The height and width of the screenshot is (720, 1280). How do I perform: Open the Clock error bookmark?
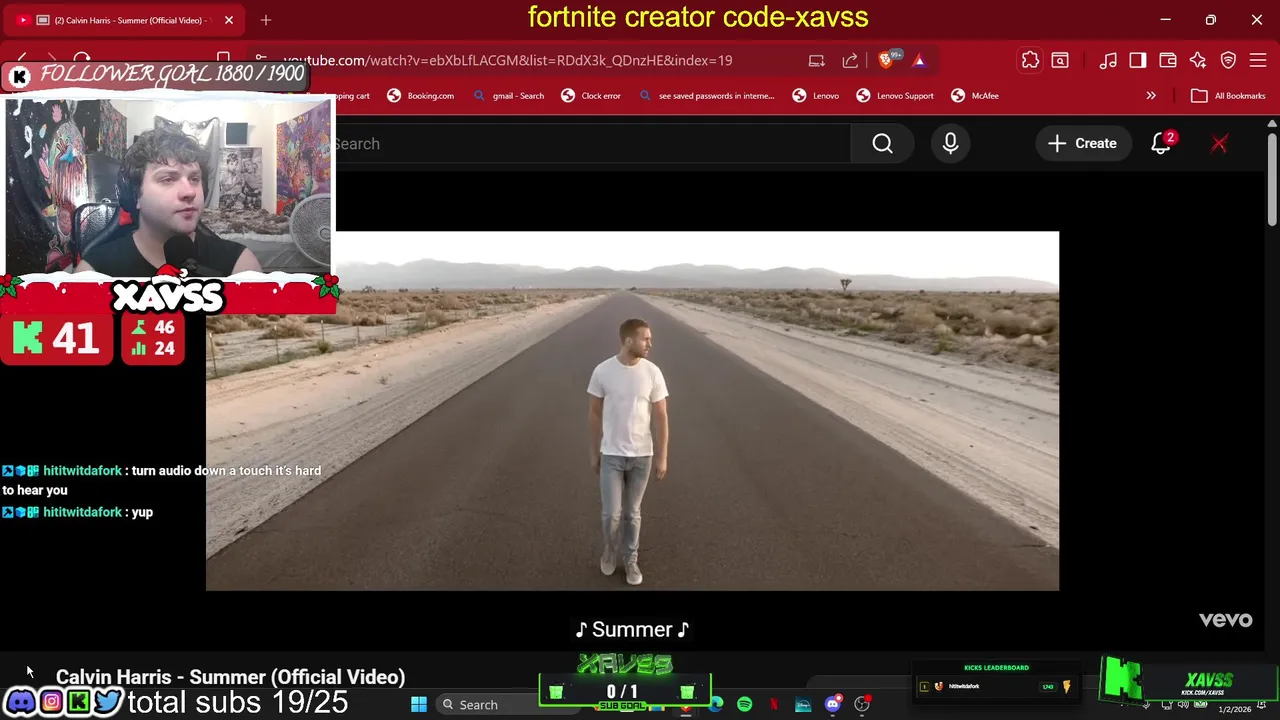[591, 96]
